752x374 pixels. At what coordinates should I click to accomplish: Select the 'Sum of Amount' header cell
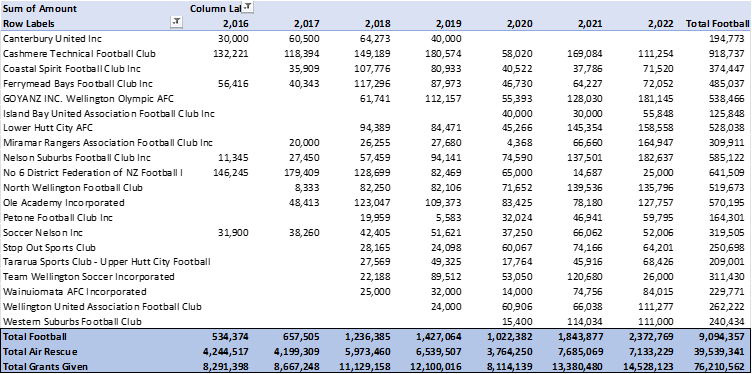(40, 9)
